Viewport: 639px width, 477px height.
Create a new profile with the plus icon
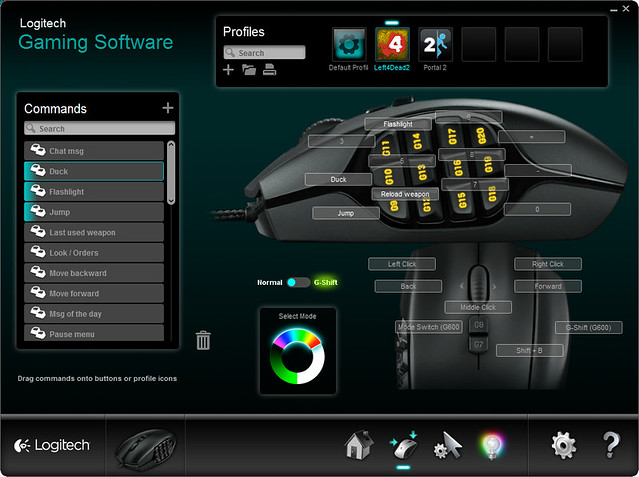[x=228, y=70]
